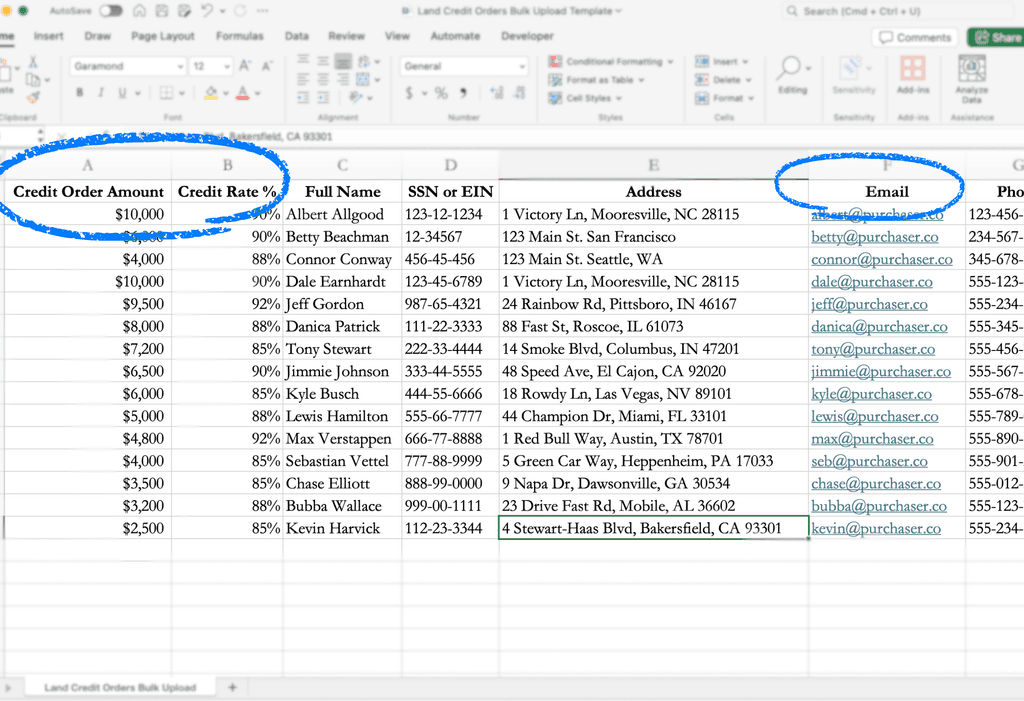
Task: Open the Conditional Formatting menu
Action: (x=611, y=61)
